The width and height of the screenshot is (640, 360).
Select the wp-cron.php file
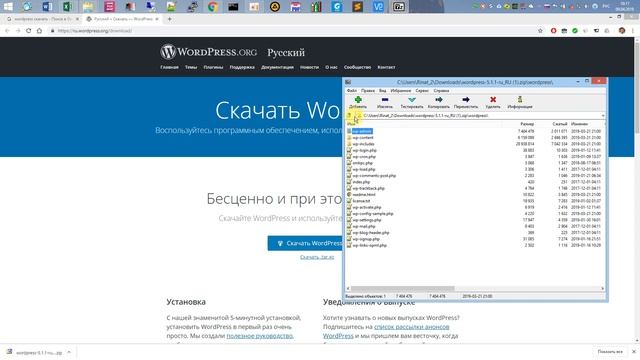364,157
